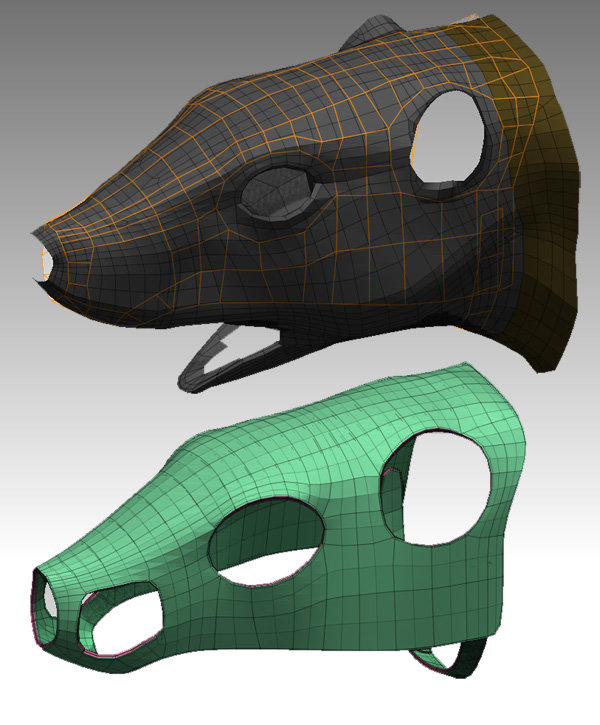Select the strap loop beneath the green mesh
600x725 pixels.
[x=448, y=657]
